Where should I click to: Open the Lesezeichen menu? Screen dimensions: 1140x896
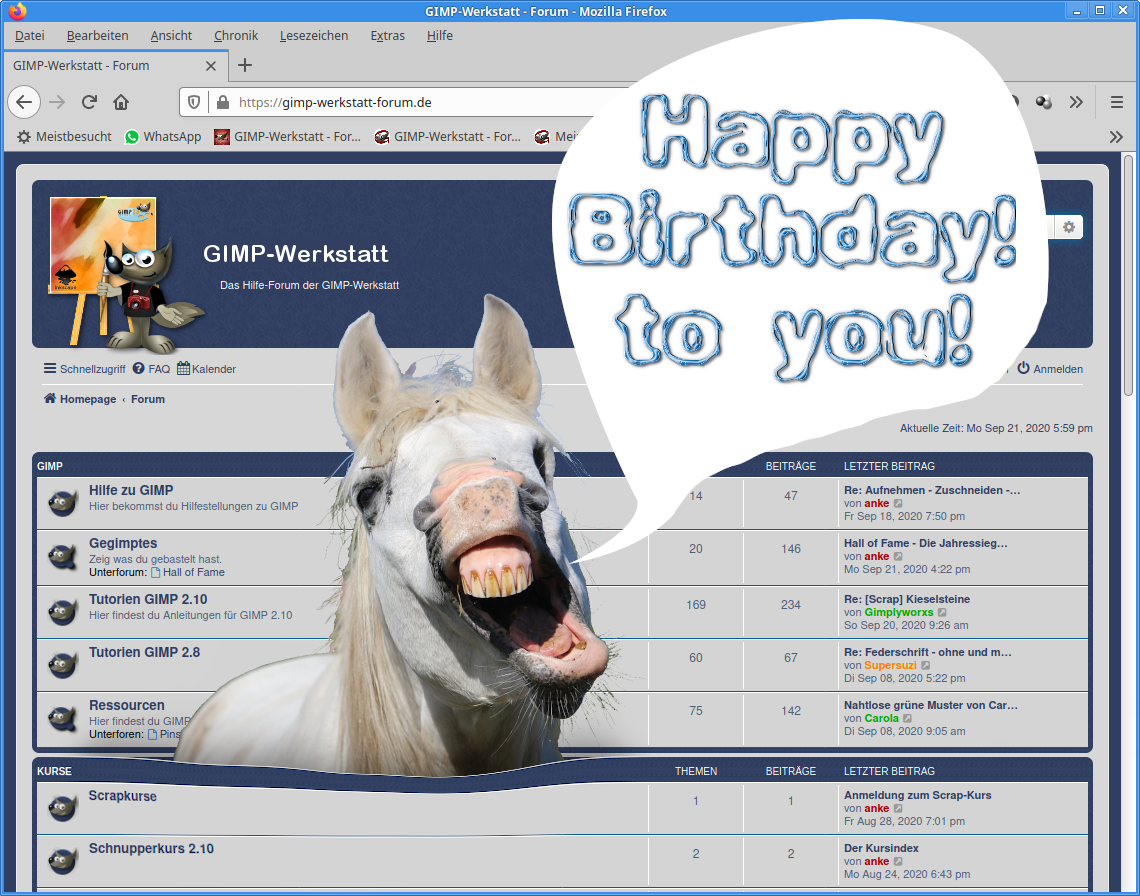click(x=314, y=36)
